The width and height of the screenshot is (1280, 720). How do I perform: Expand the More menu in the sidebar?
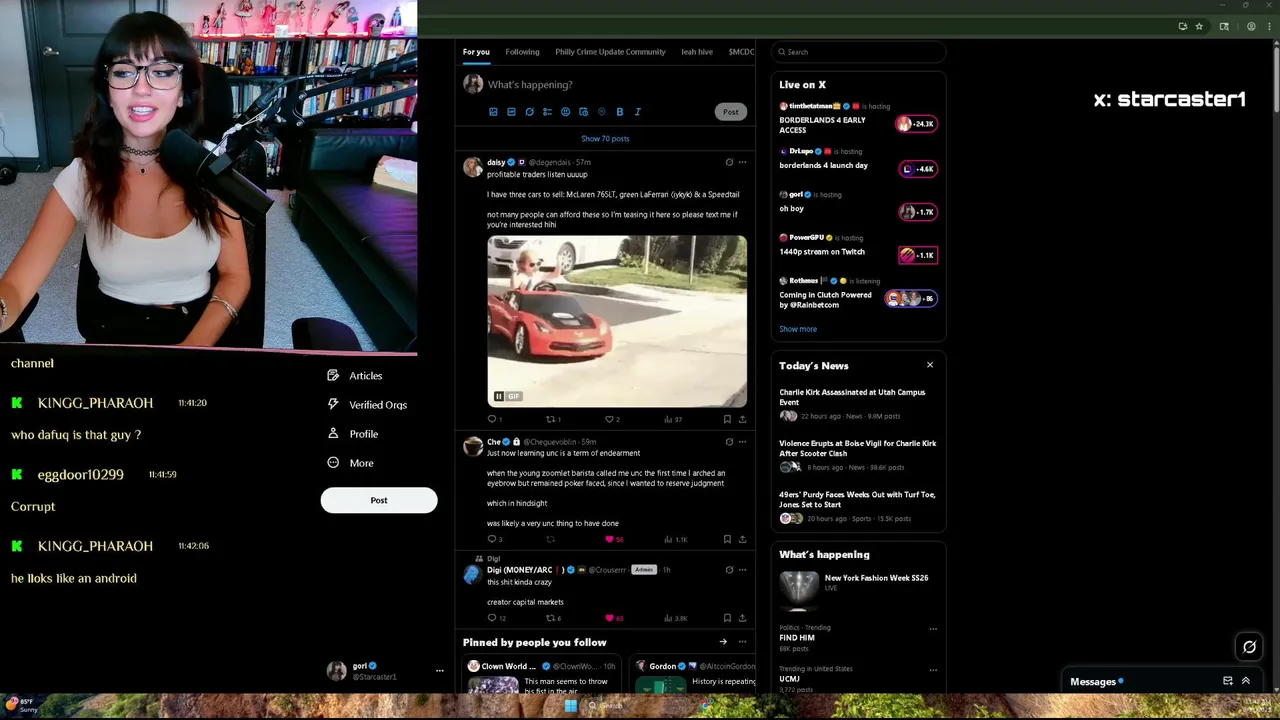pyautogui.click(x=350, y=463)
